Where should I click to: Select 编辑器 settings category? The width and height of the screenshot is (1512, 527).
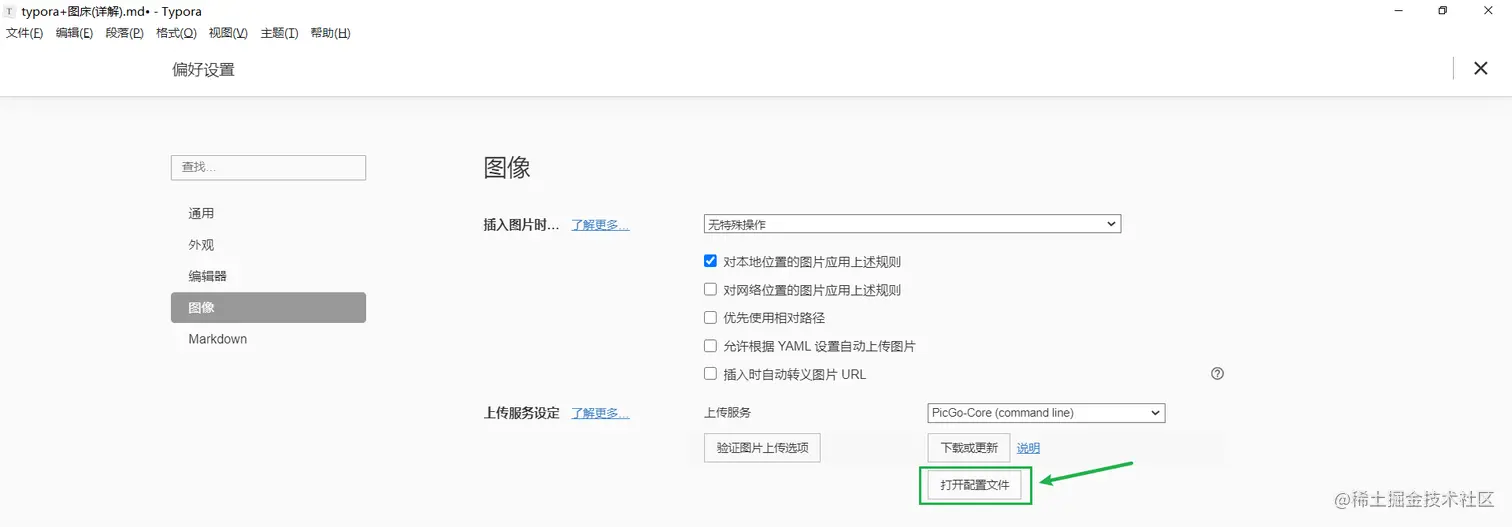pos(268,276)
